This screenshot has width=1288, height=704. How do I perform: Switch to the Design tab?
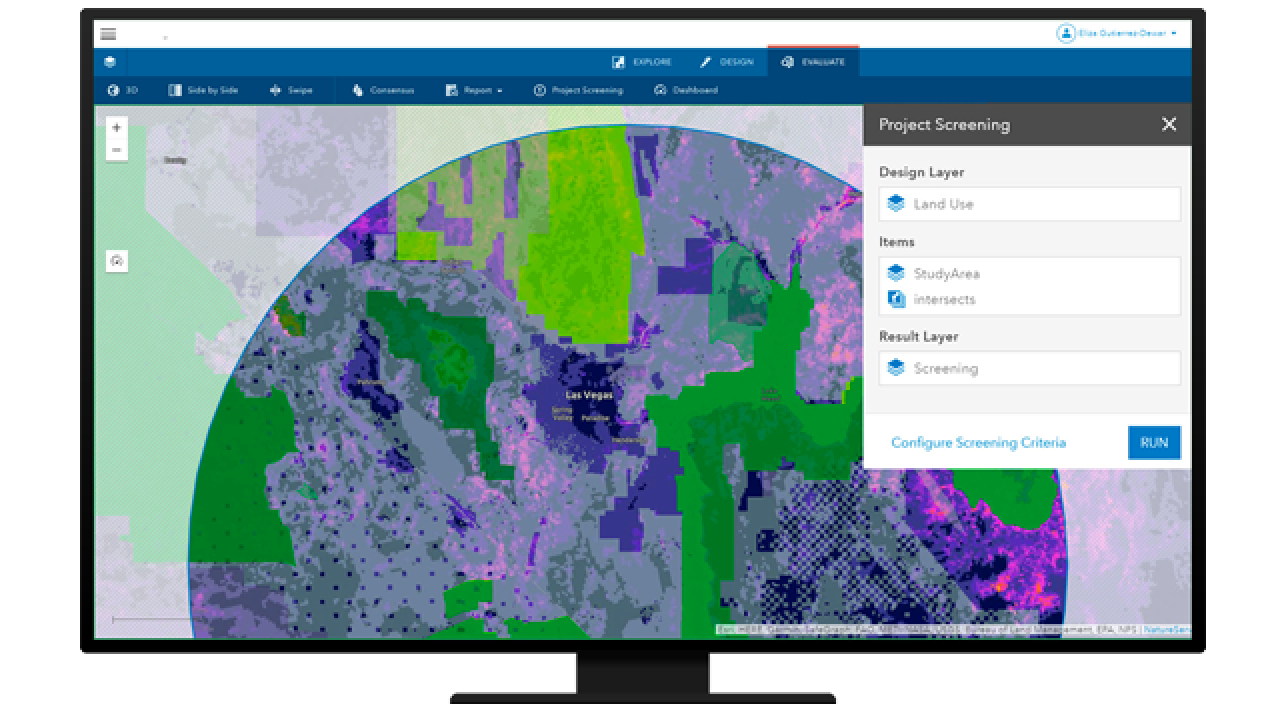point(727,62)
